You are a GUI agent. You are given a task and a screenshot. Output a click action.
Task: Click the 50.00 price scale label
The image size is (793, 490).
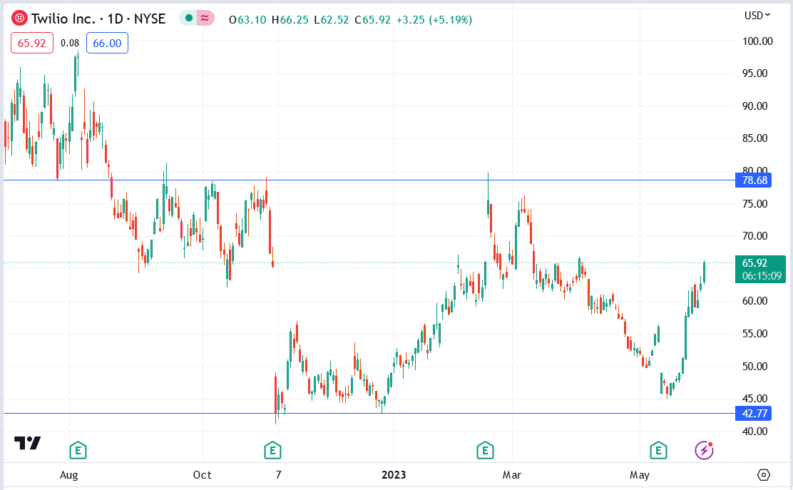[x=755, y=366]
